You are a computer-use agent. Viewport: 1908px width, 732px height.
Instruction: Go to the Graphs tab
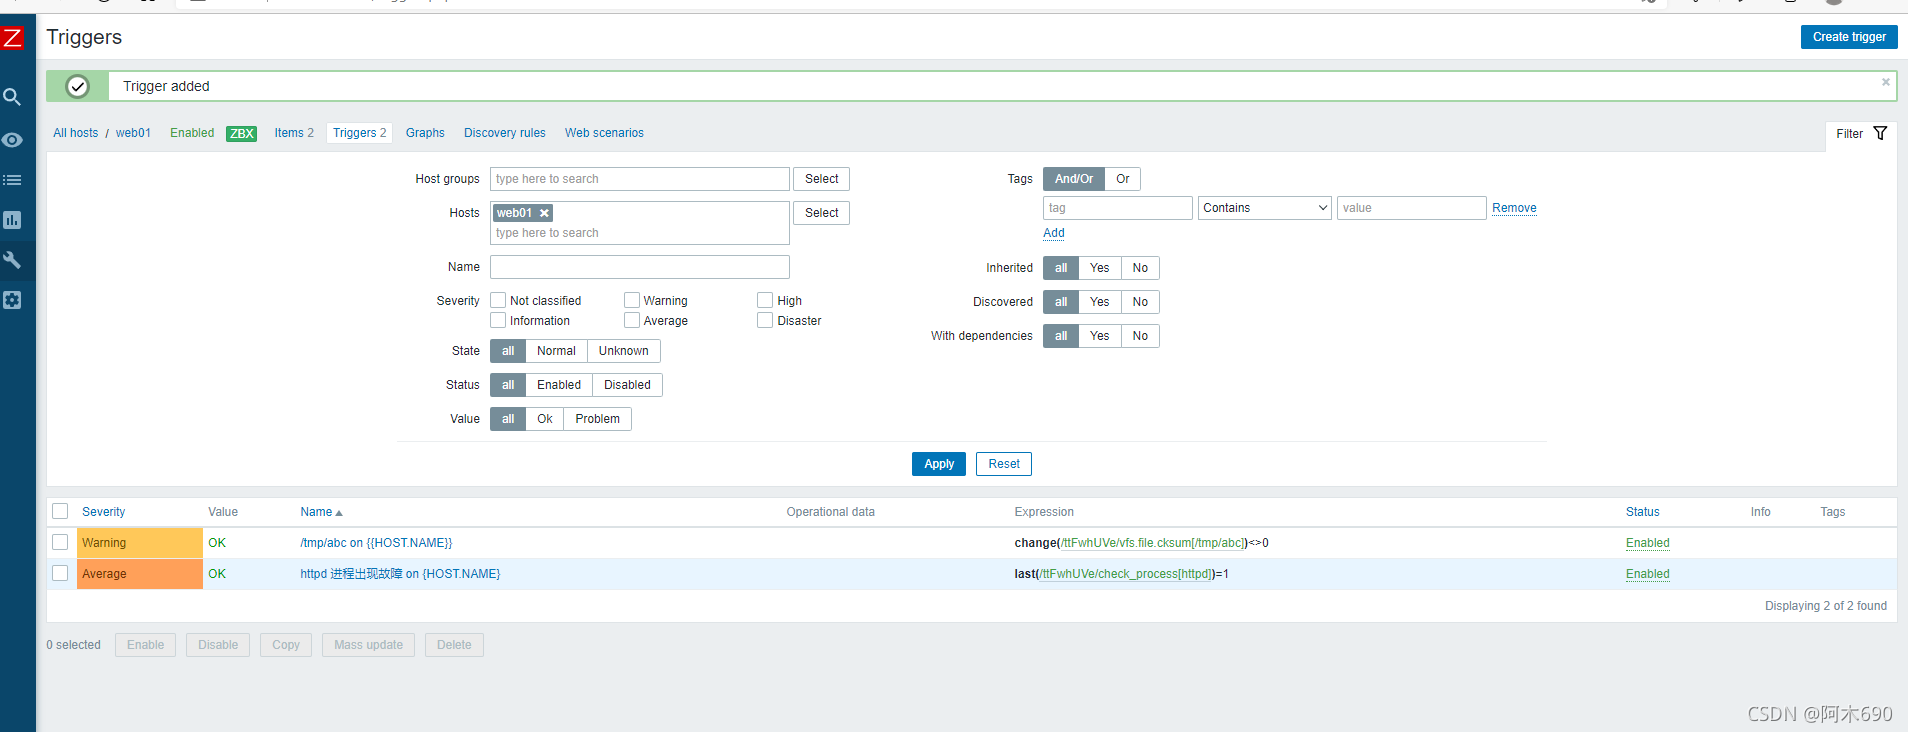(425, 133)
